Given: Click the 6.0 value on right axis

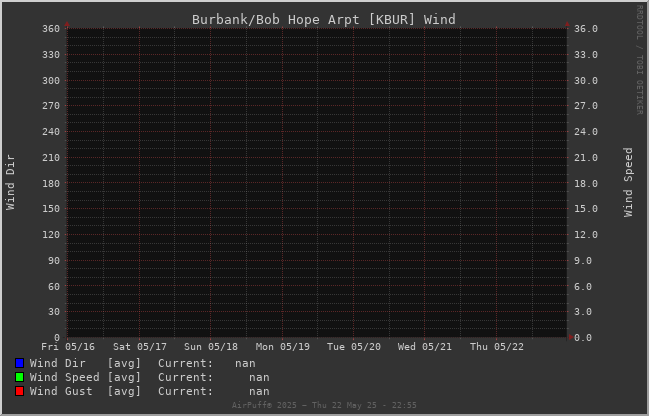Looking at the screenshot, I should pyautogui.click(x=583, y=286).
